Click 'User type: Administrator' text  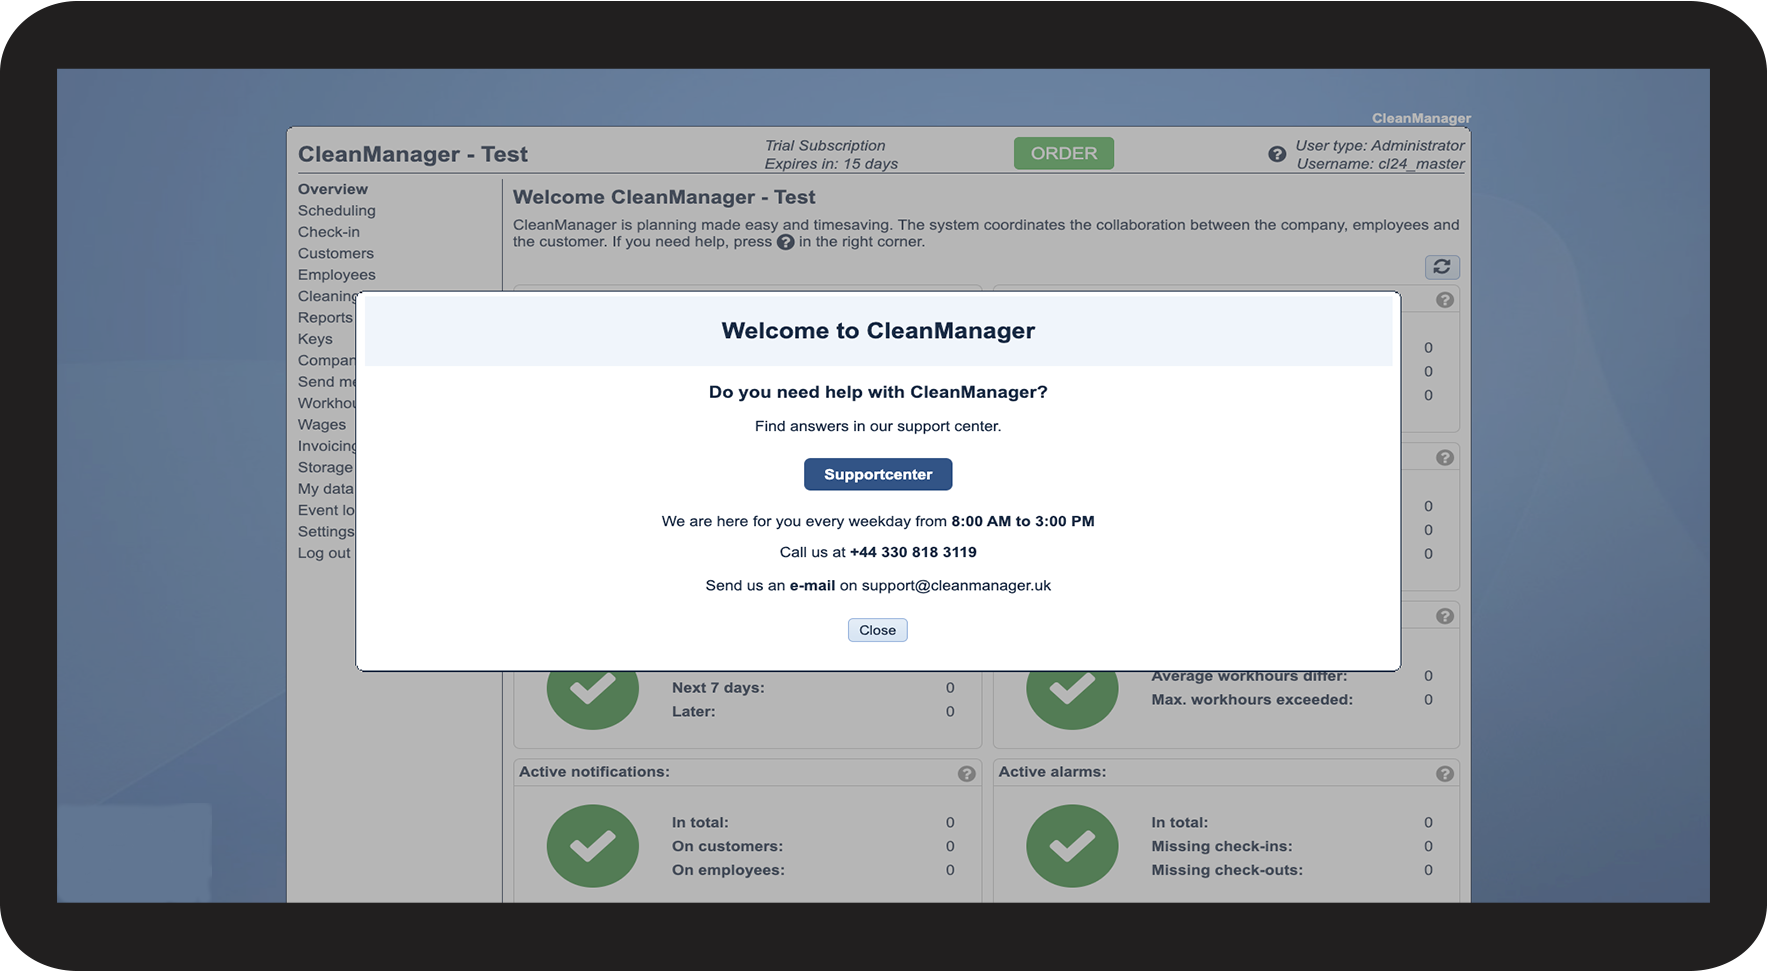1380,146
